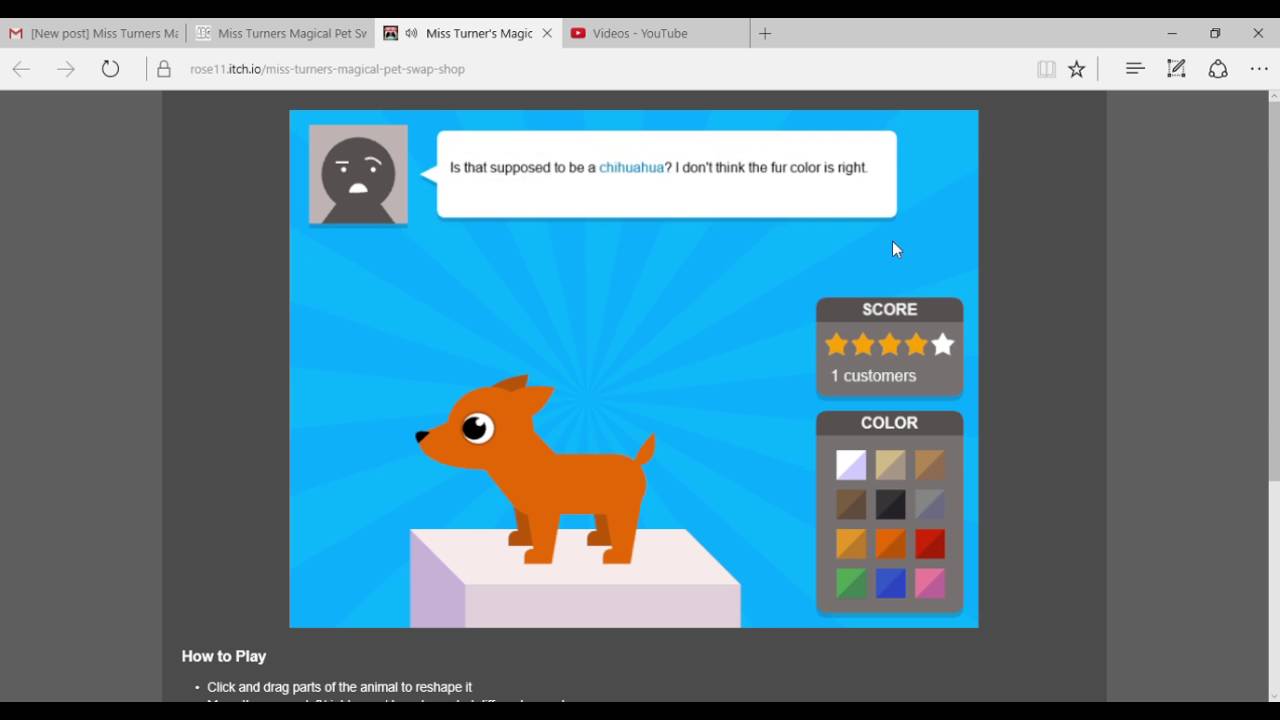Open a new browser tab
Viewport: 1280px width, 720px height.
click(x=765, y=33)
